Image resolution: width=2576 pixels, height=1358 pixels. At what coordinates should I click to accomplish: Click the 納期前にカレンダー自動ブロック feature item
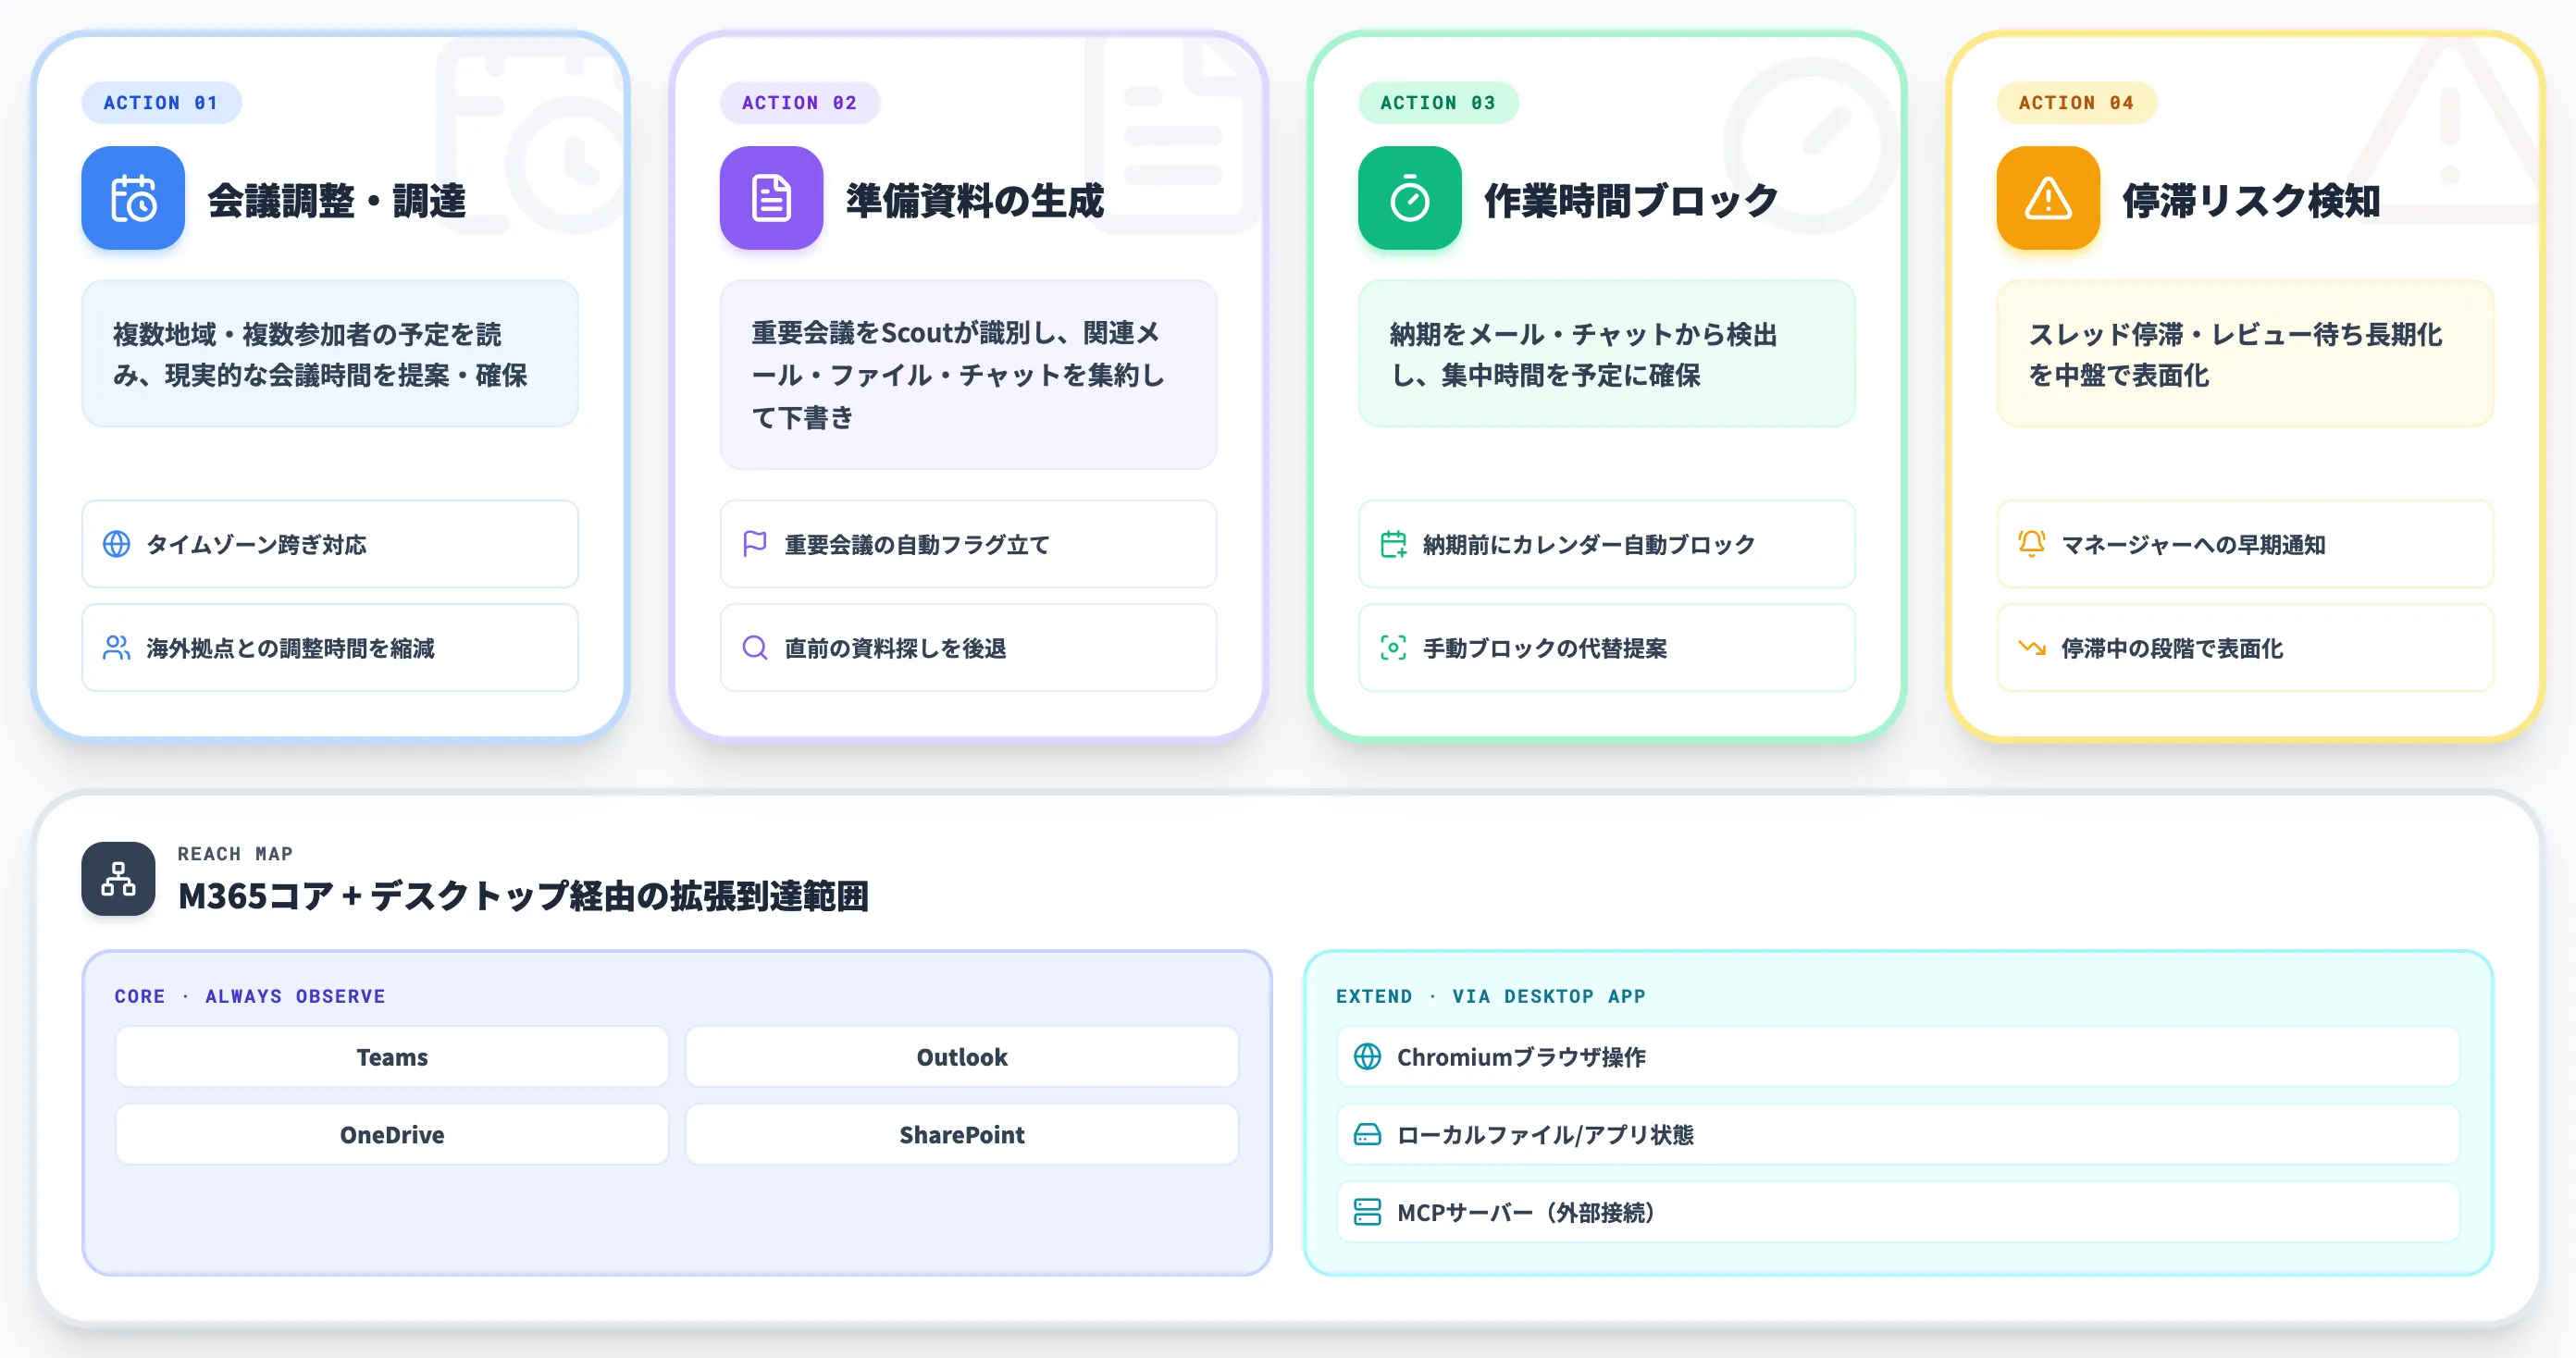[1606, 544]
